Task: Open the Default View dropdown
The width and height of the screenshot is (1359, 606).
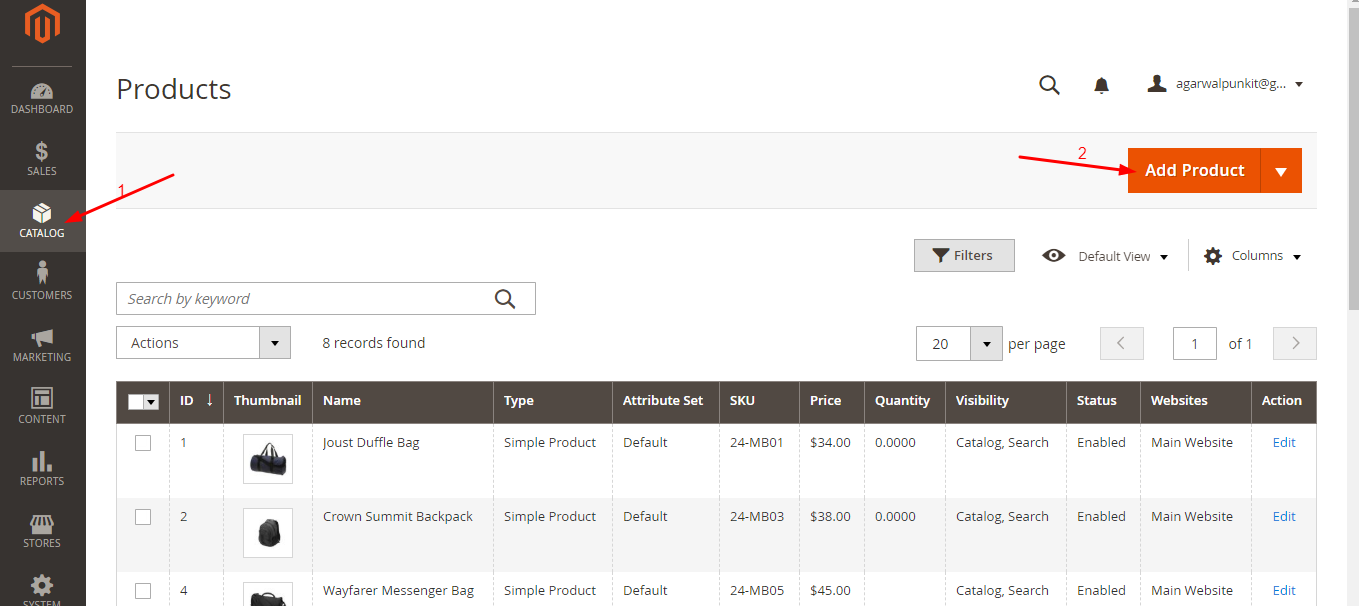Action: pos(1104,256)
